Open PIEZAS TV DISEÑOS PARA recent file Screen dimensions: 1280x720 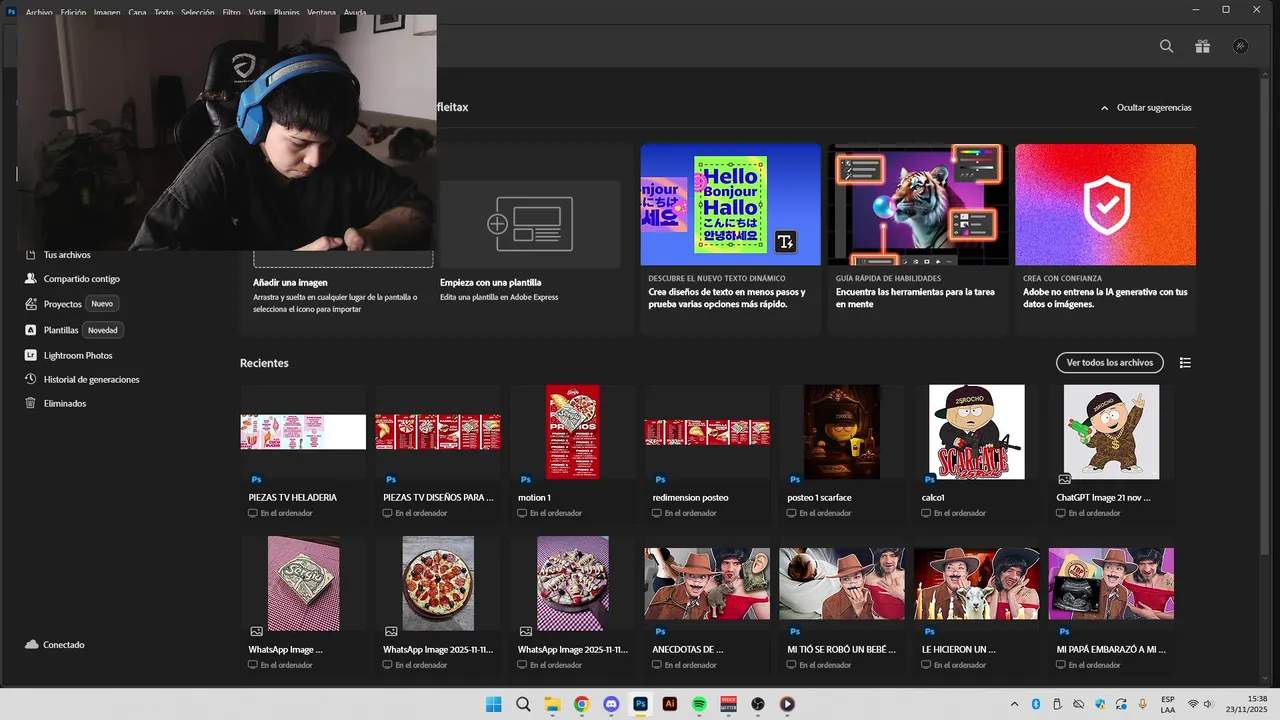pos(438,455)
